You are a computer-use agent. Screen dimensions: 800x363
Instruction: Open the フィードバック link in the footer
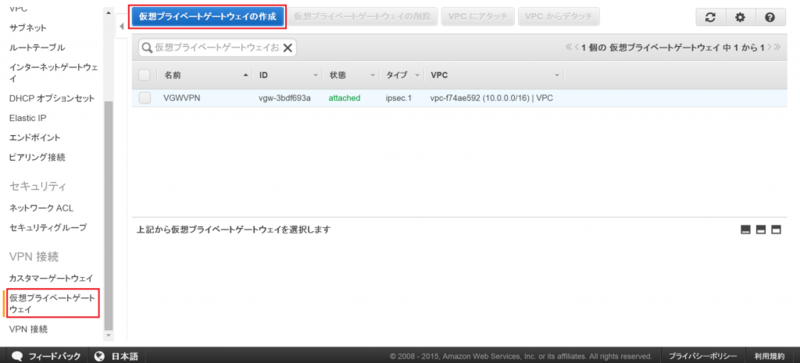(x=54, y=356)
